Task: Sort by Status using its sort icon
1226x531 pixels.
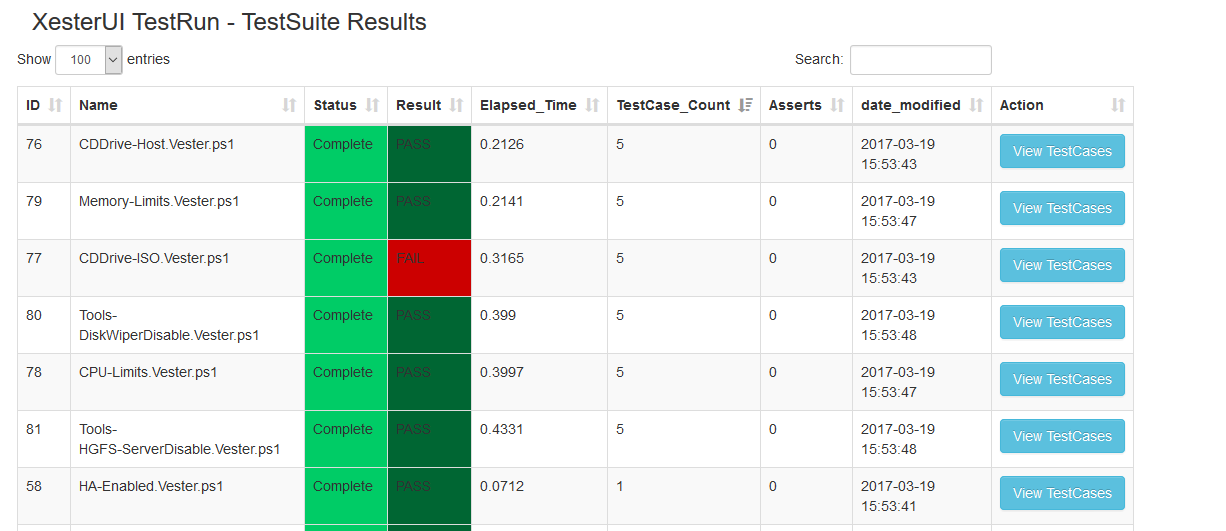Action: click(x=372, y=105)
